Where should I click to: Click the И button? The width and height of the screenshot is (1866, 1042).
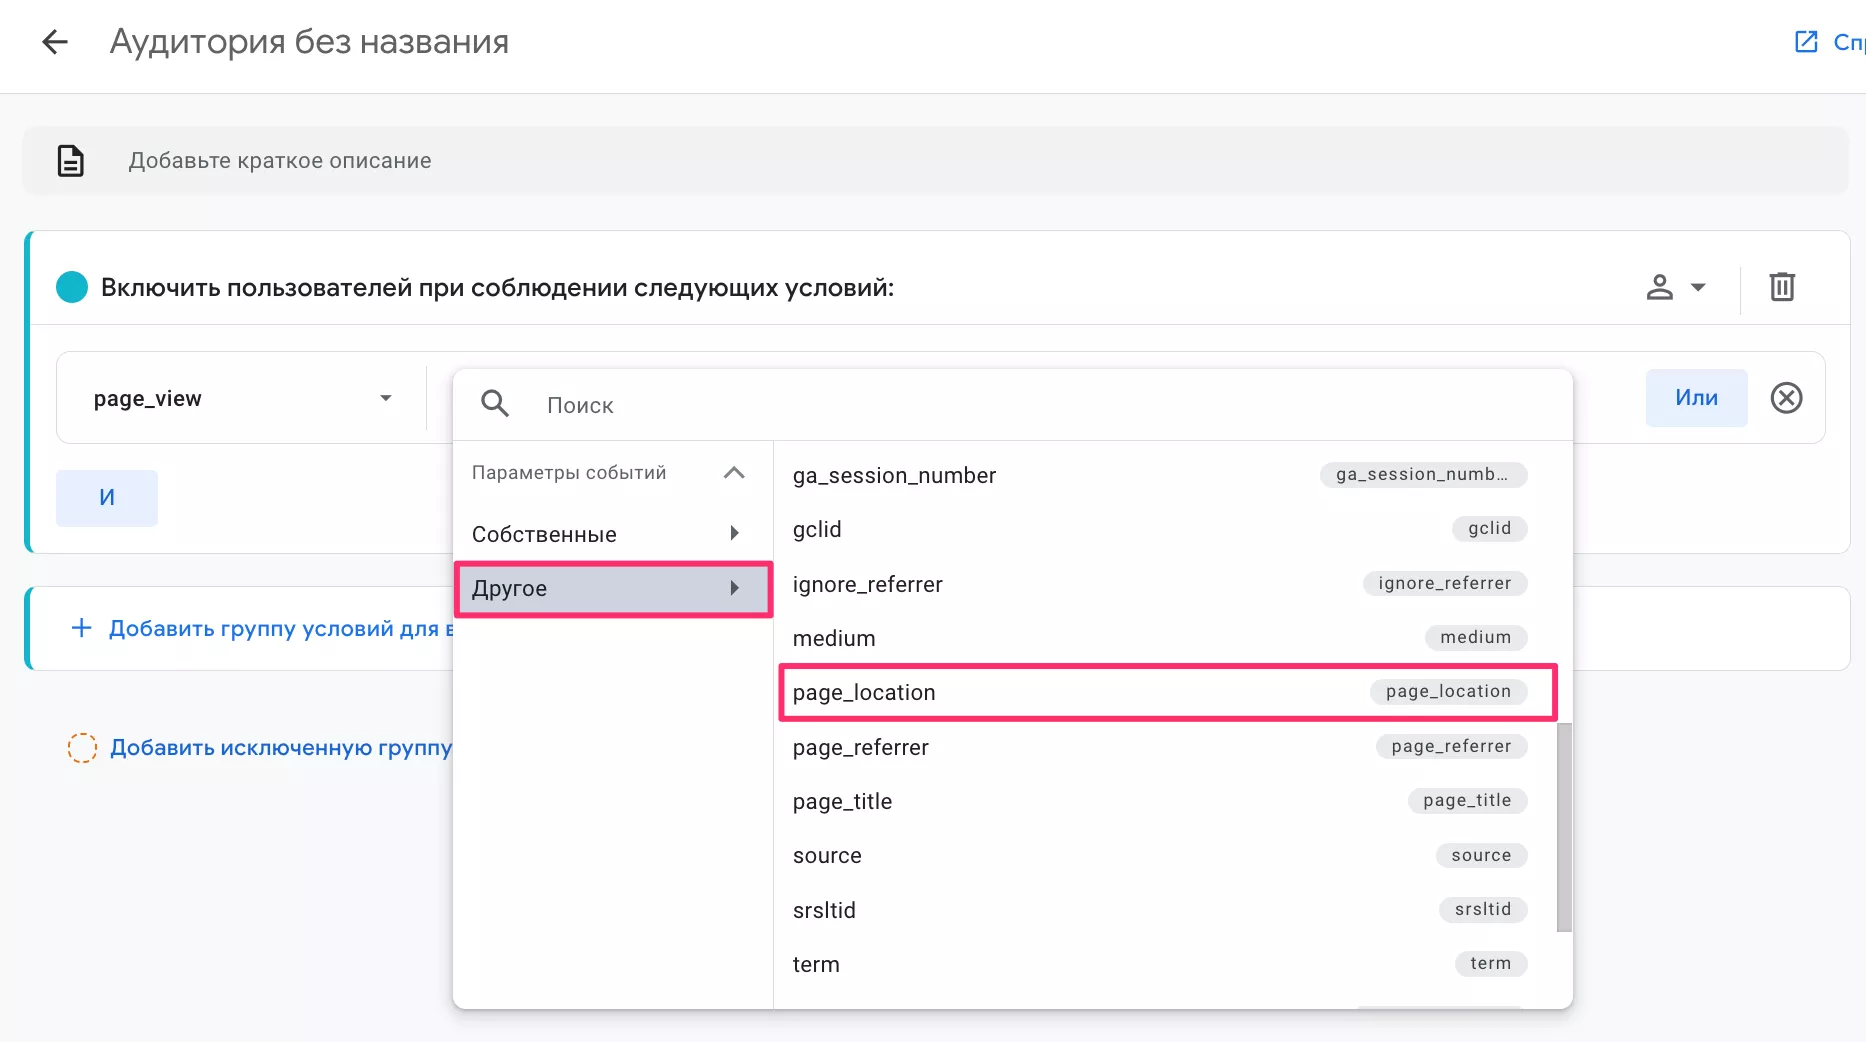[x=107, y=498]
